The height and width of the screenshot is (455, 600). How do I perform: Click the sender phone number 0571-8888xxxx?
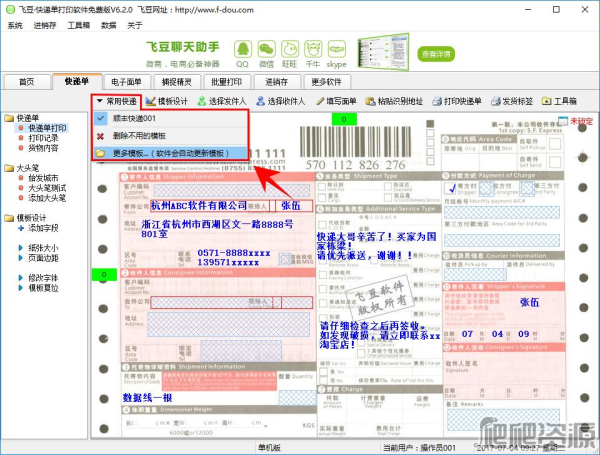234,253
